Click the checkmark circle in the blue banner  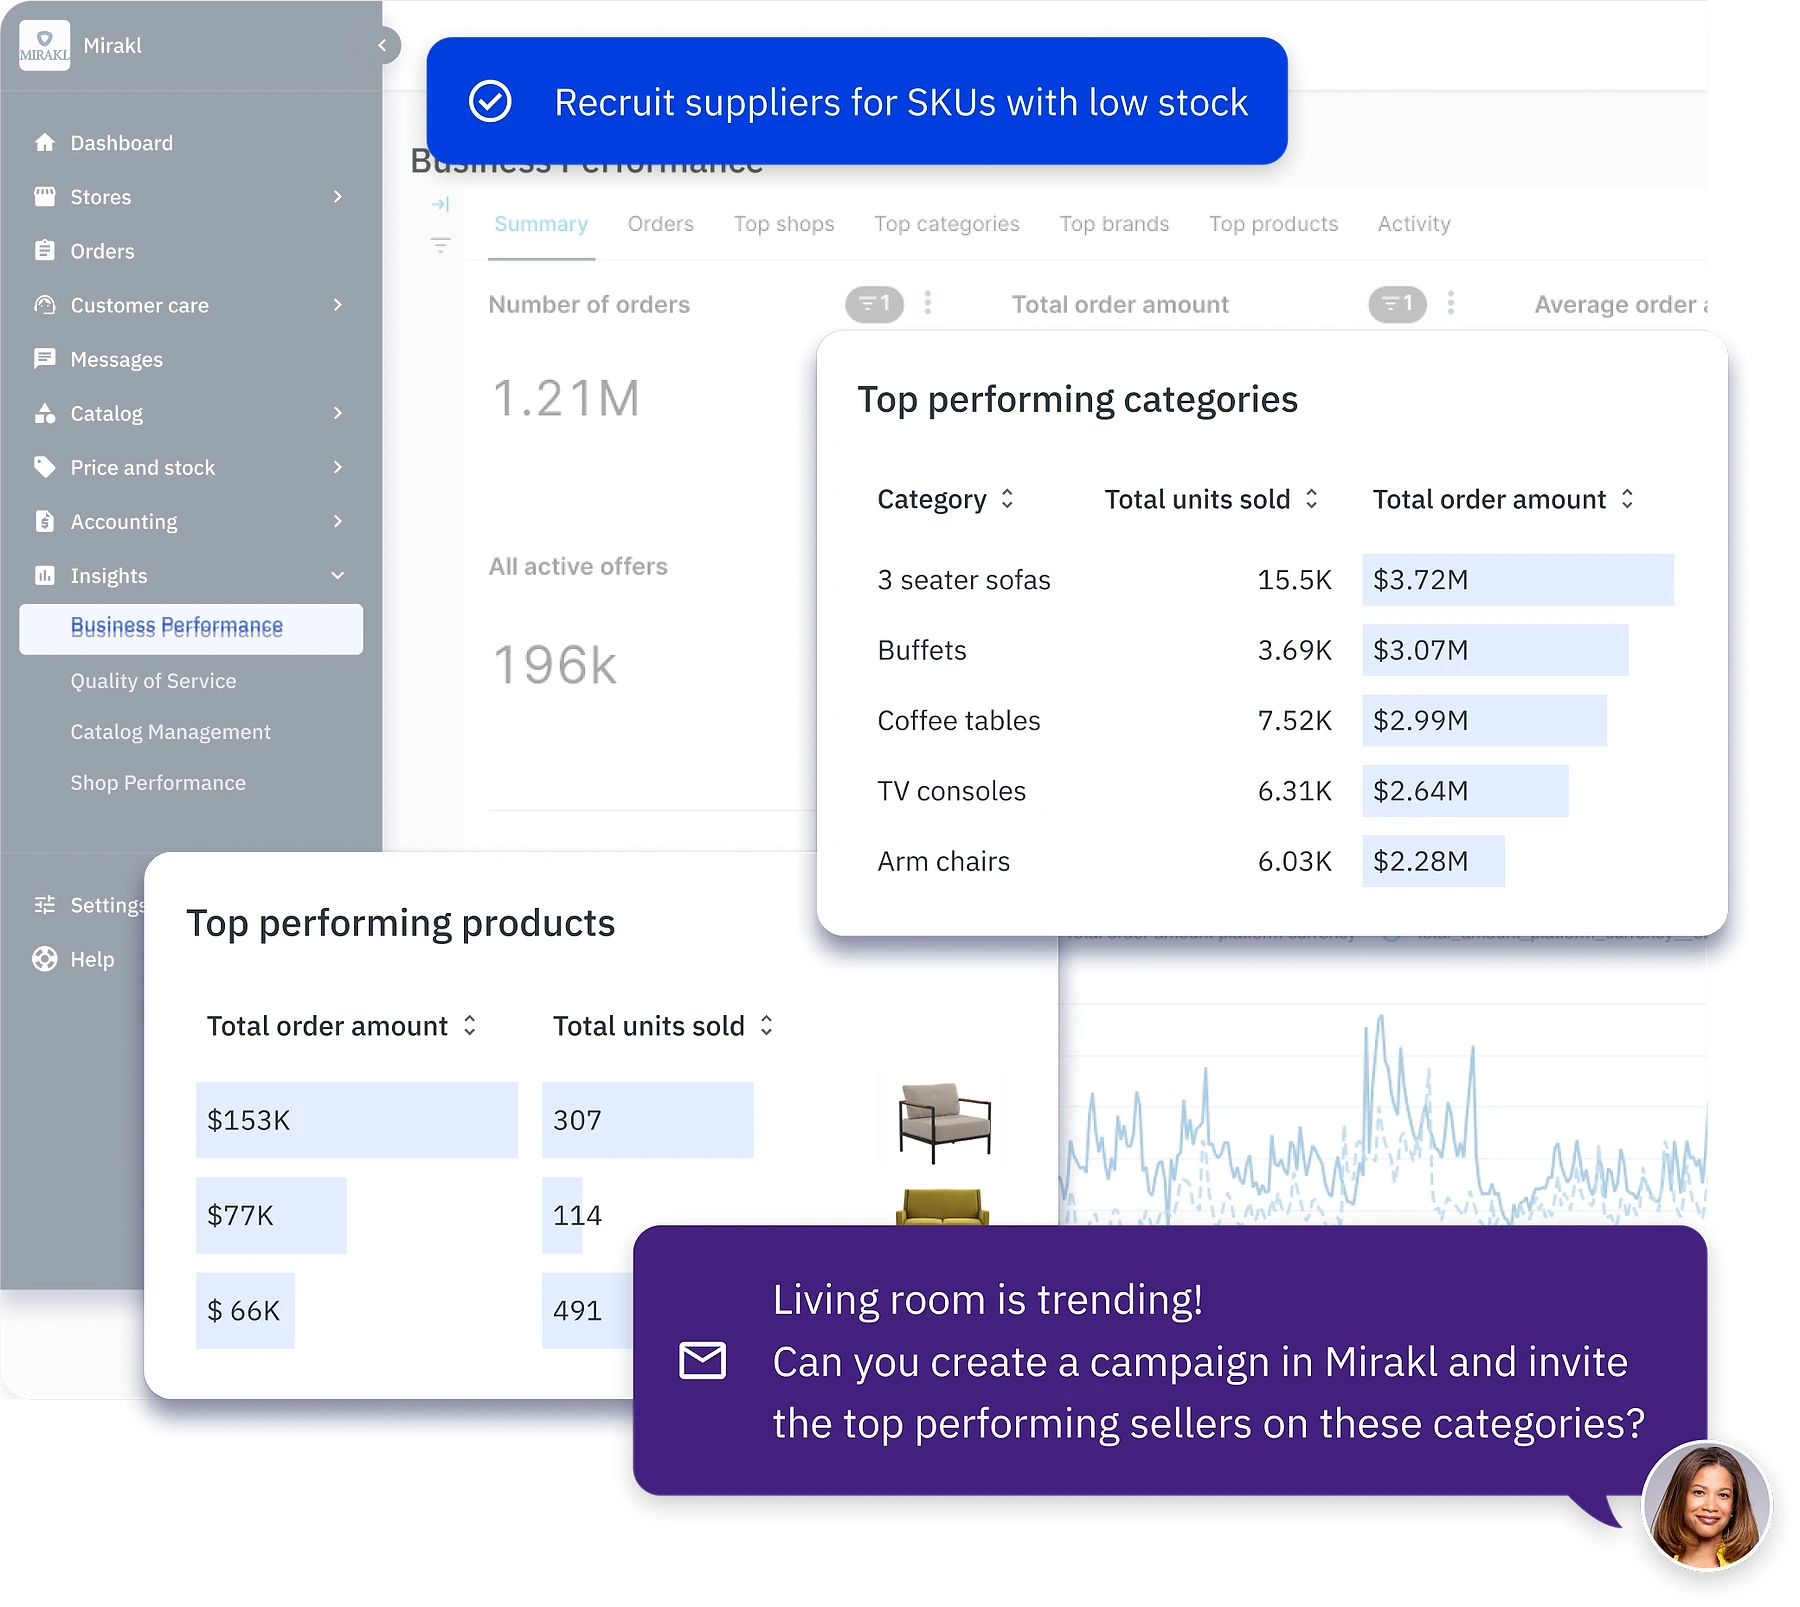click(491, 101)
